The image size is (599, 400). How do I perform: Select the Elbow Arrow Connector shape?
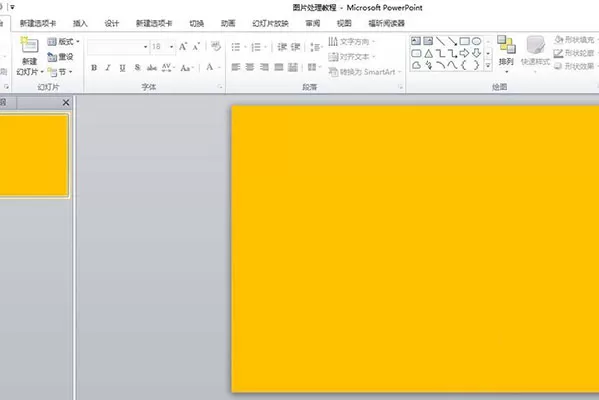(452, 53)
